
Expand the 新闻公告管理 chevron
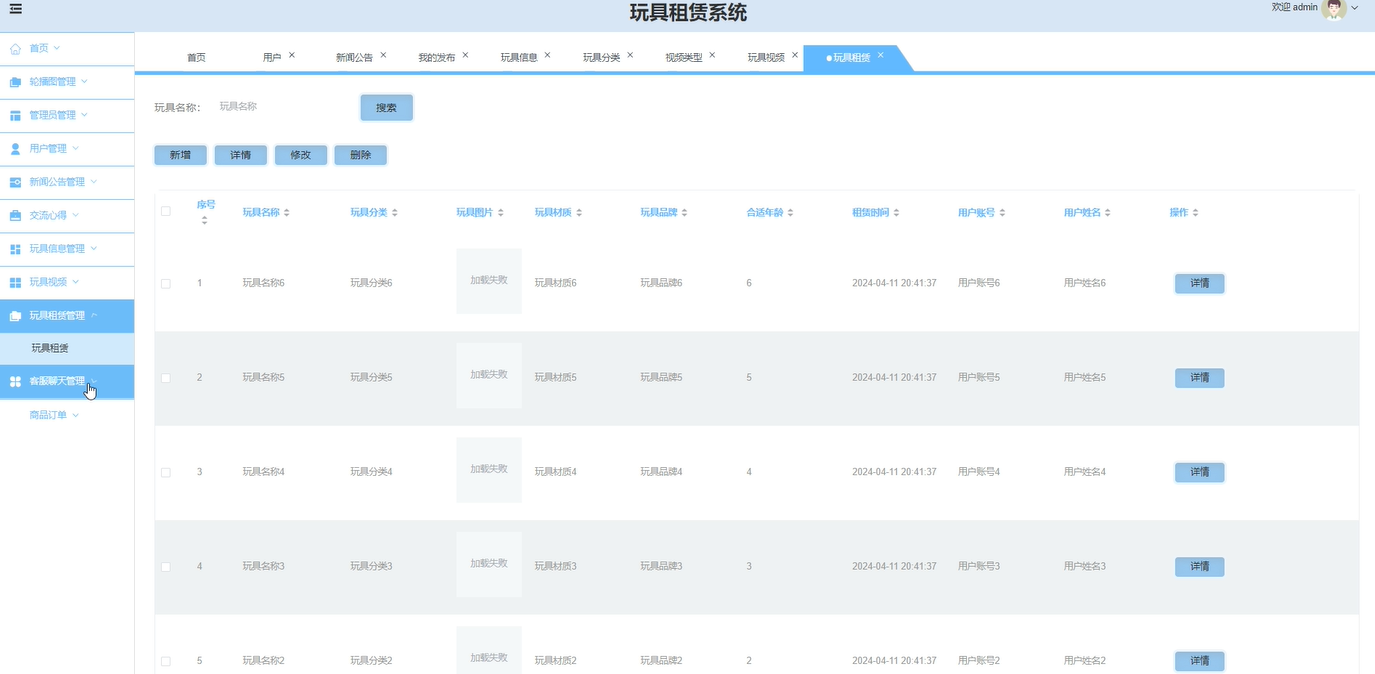click(x=94, y=182)
